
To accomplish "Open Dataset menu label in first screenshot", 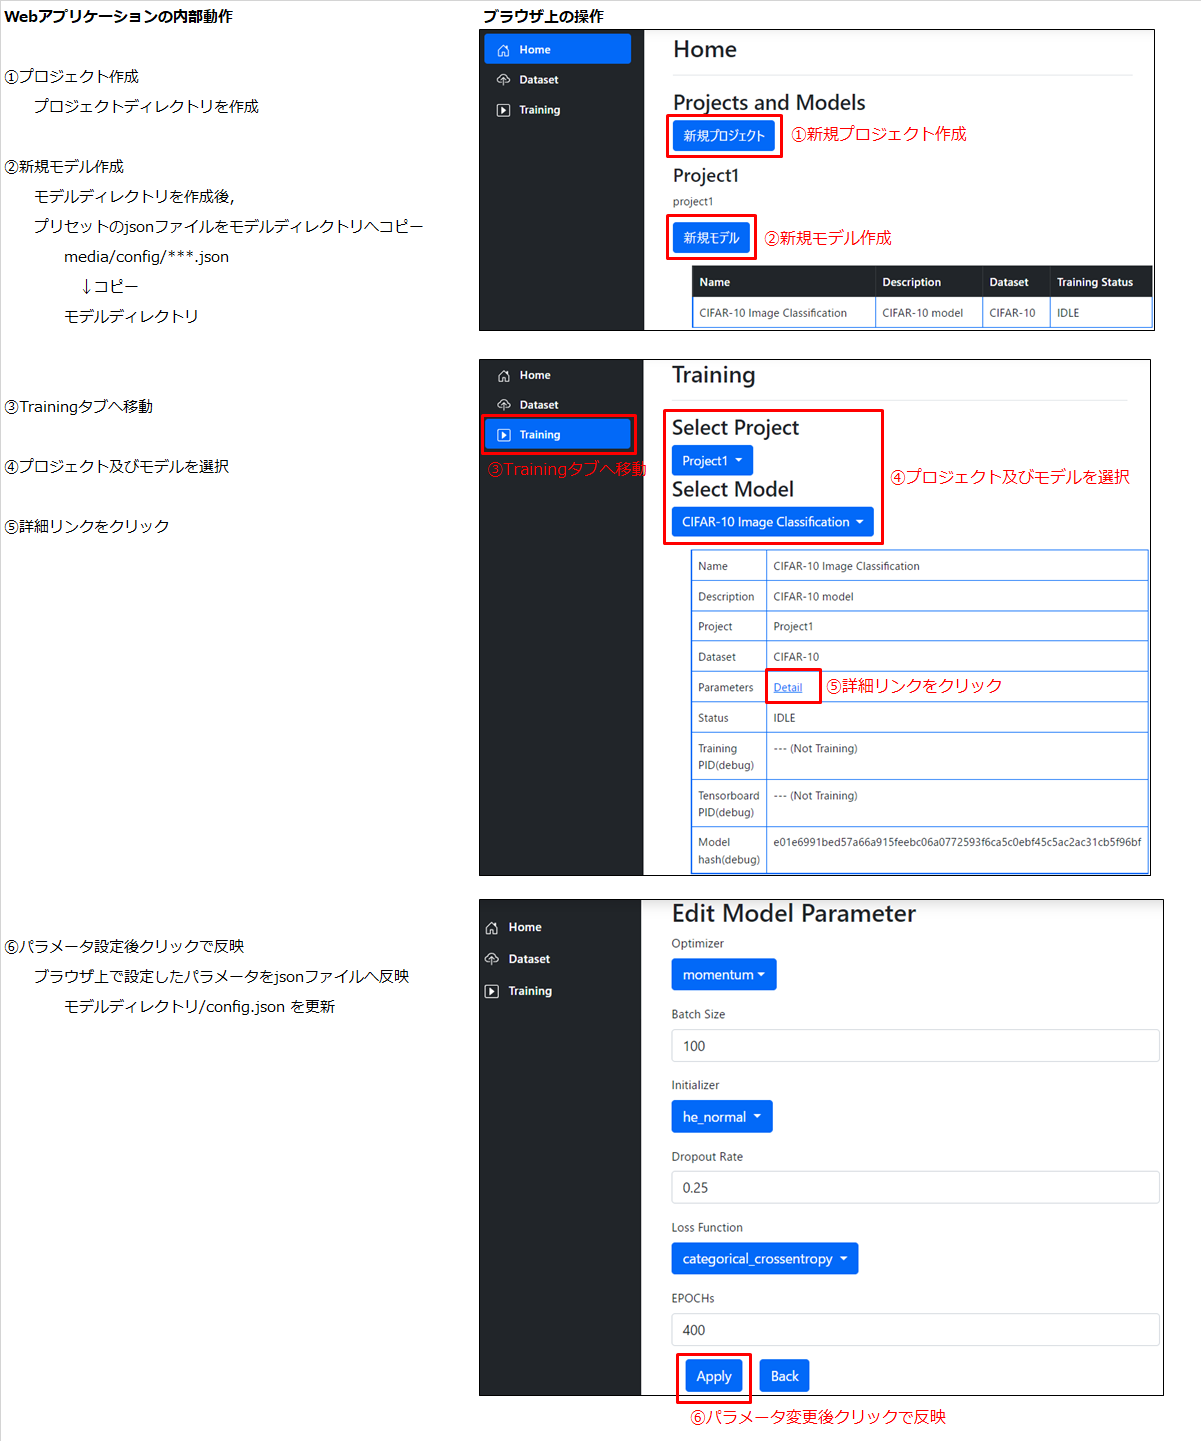I will (539, 80).
